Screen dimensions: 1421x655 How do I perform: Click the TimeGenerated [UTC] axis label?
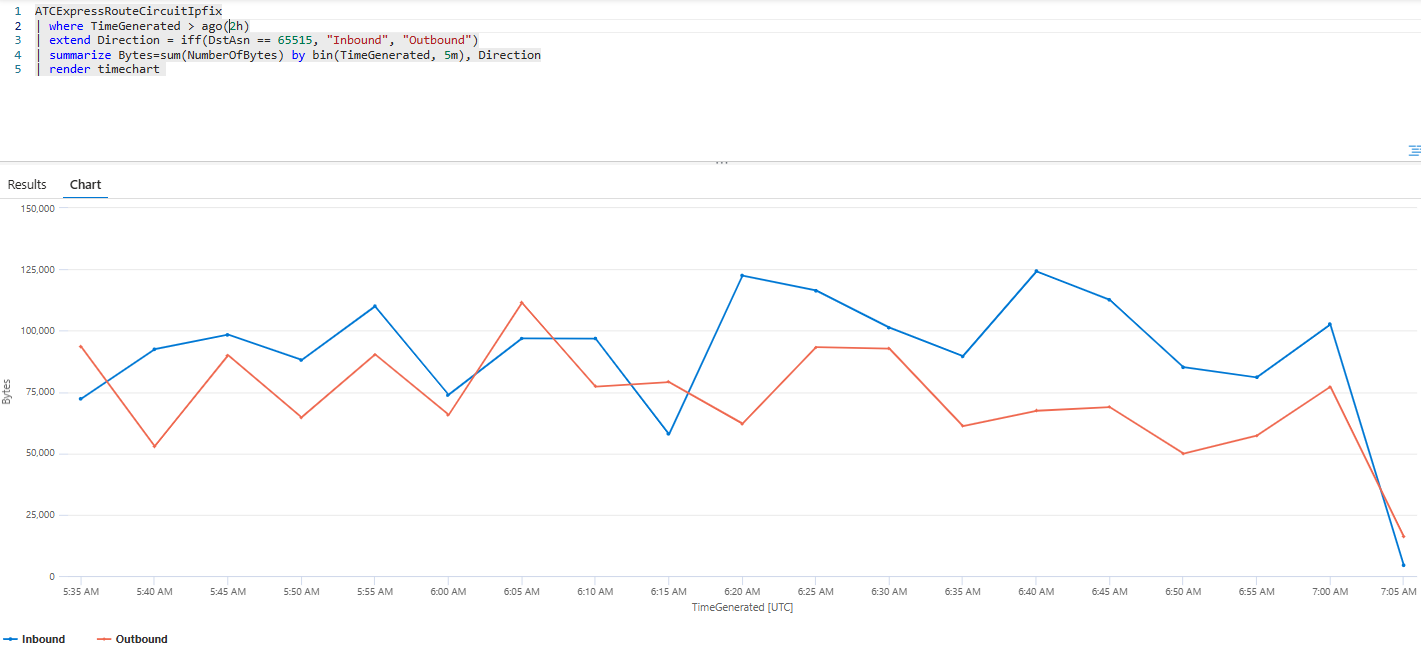[742, 607]
